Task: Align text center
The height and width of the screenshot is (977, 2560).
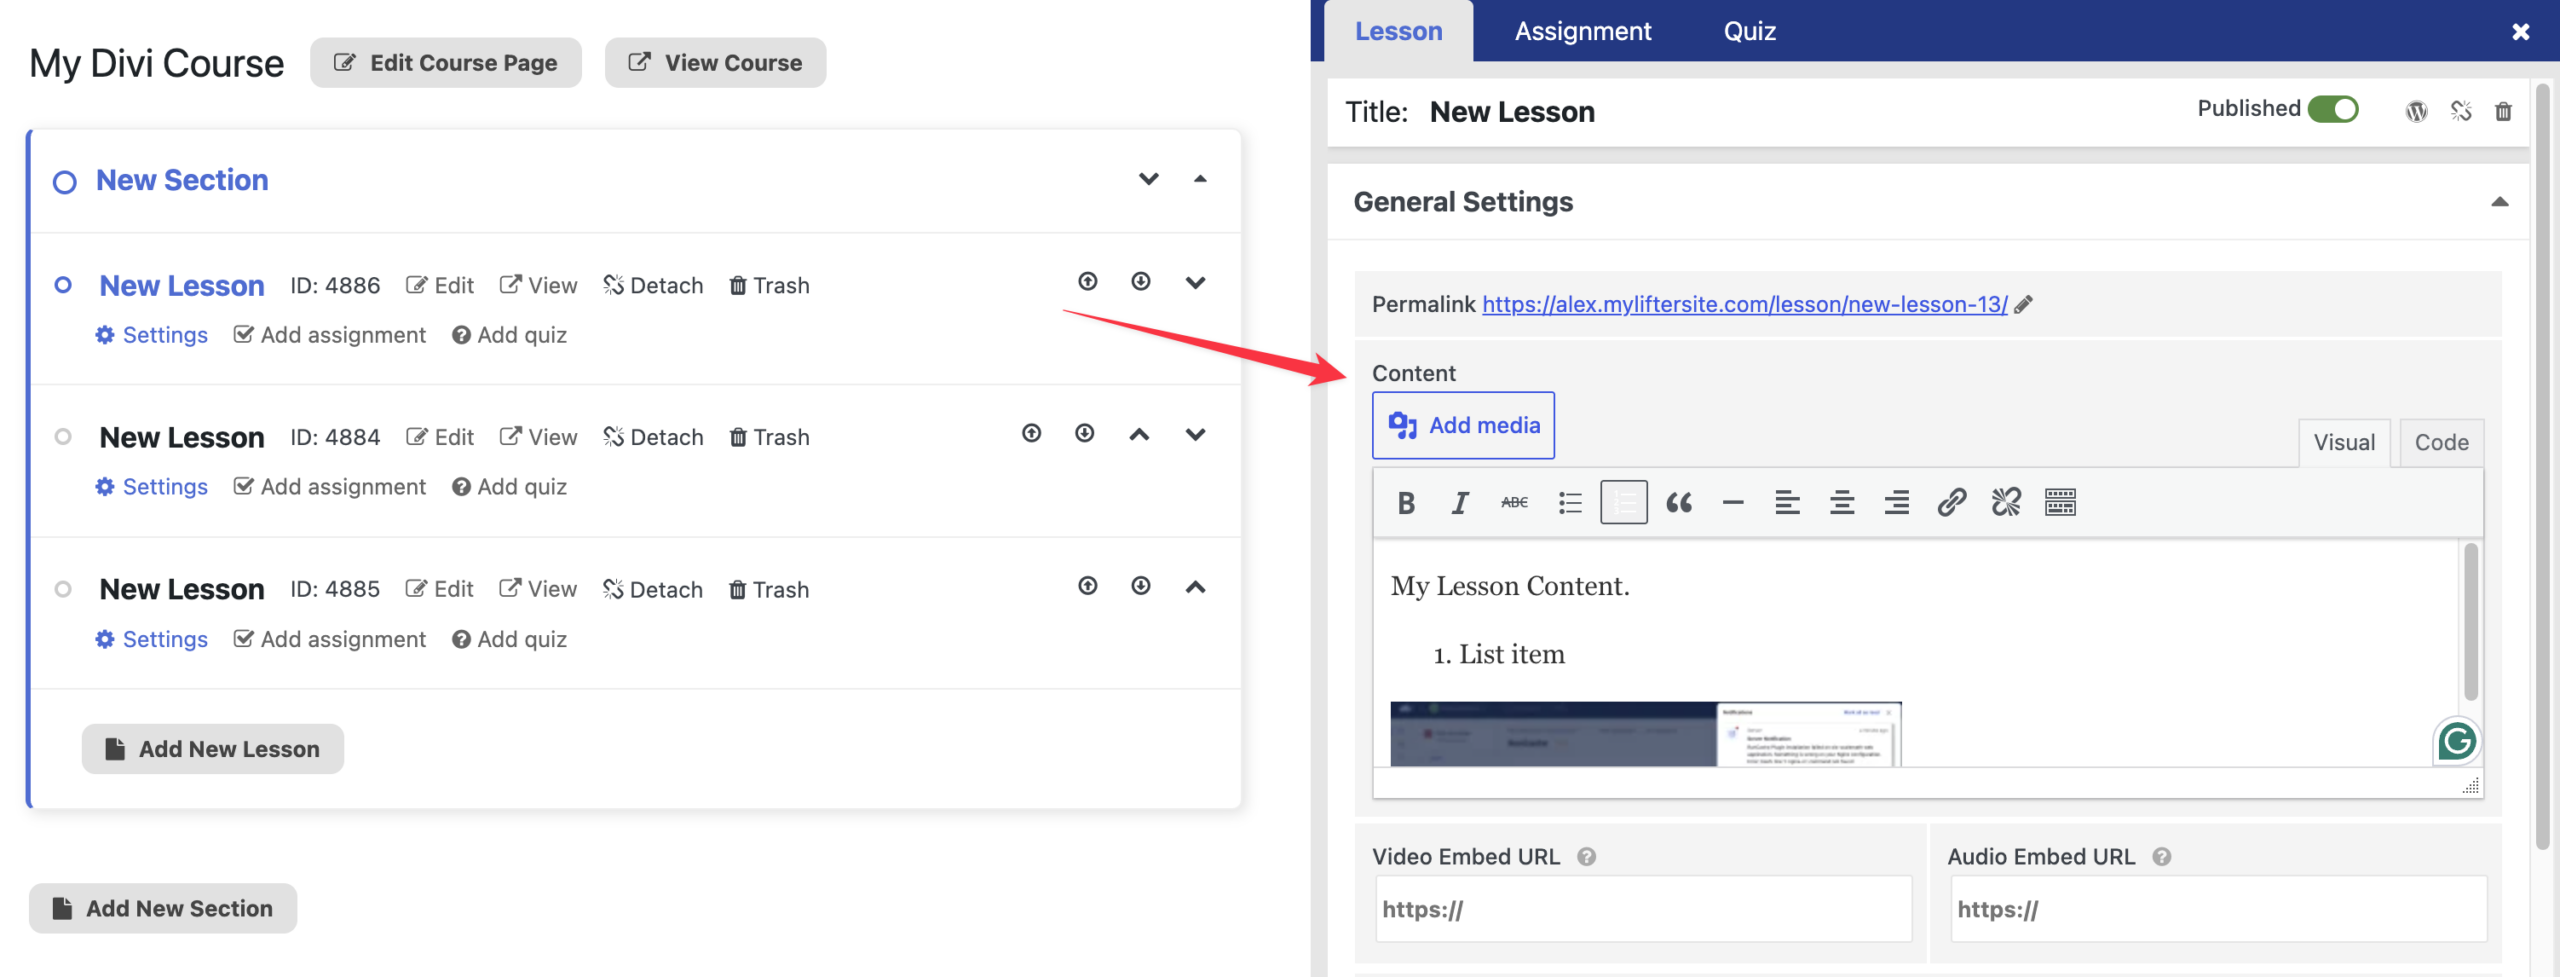Action: [x=1842, y=502]
